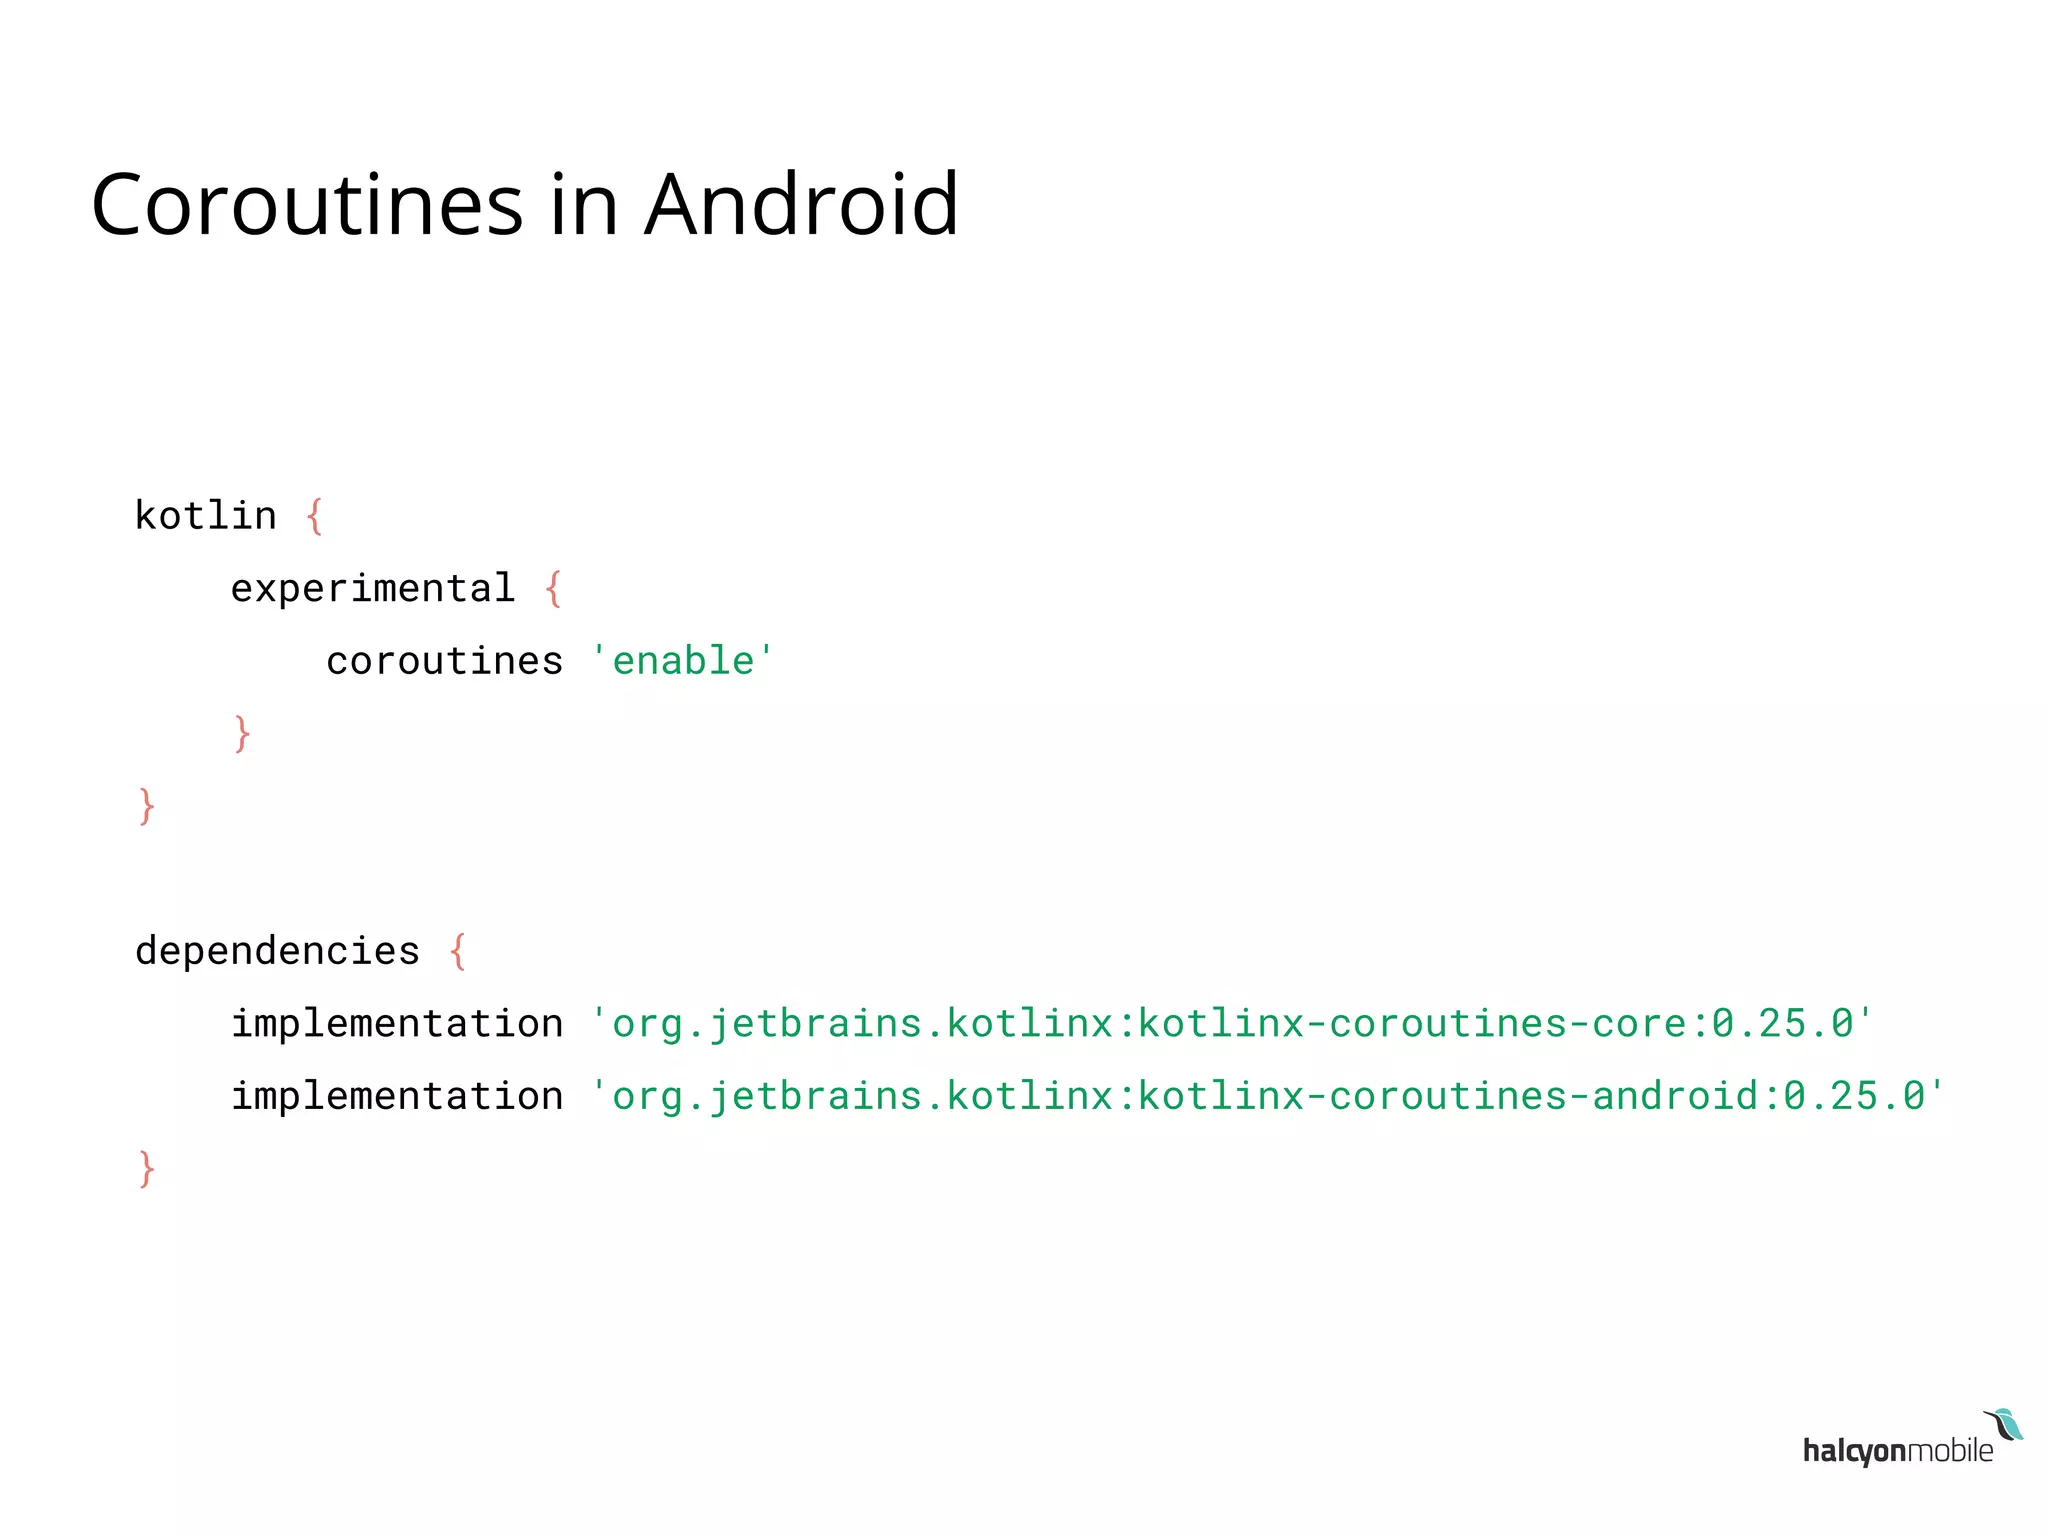Click the opening brace after 'kotlin'
2048x1536 pixels.
pos(315,517)
